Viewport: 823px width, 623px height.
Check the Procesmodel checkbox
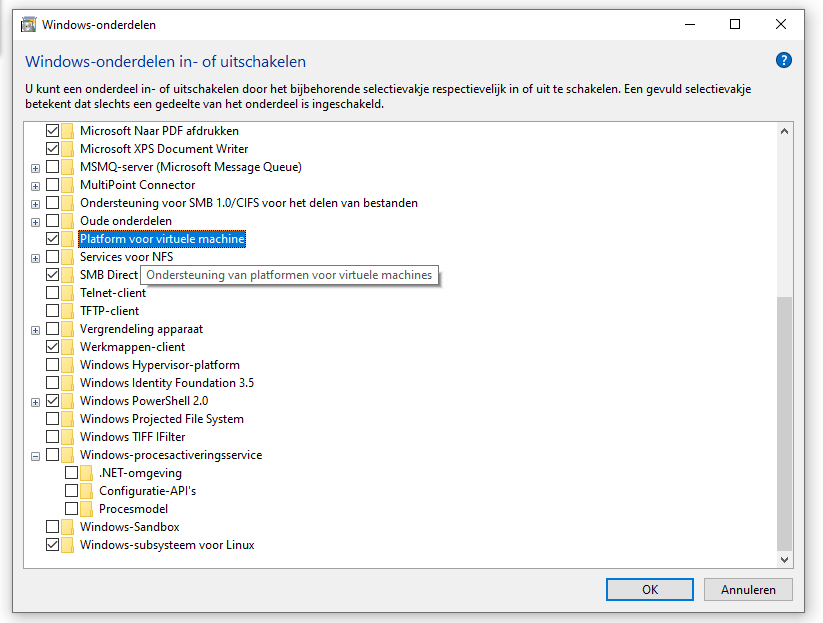click(71, 509)
